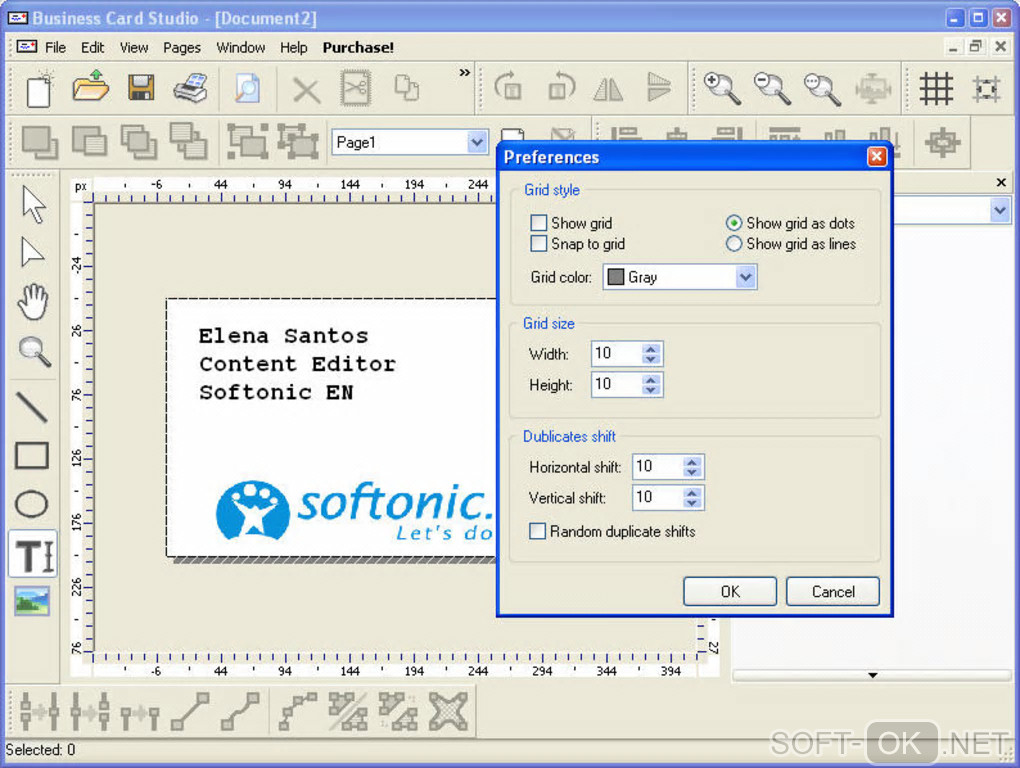Screen dimensions: 1020x768
Task: Click the Elena Santos text on card
Action: [283, 336]
